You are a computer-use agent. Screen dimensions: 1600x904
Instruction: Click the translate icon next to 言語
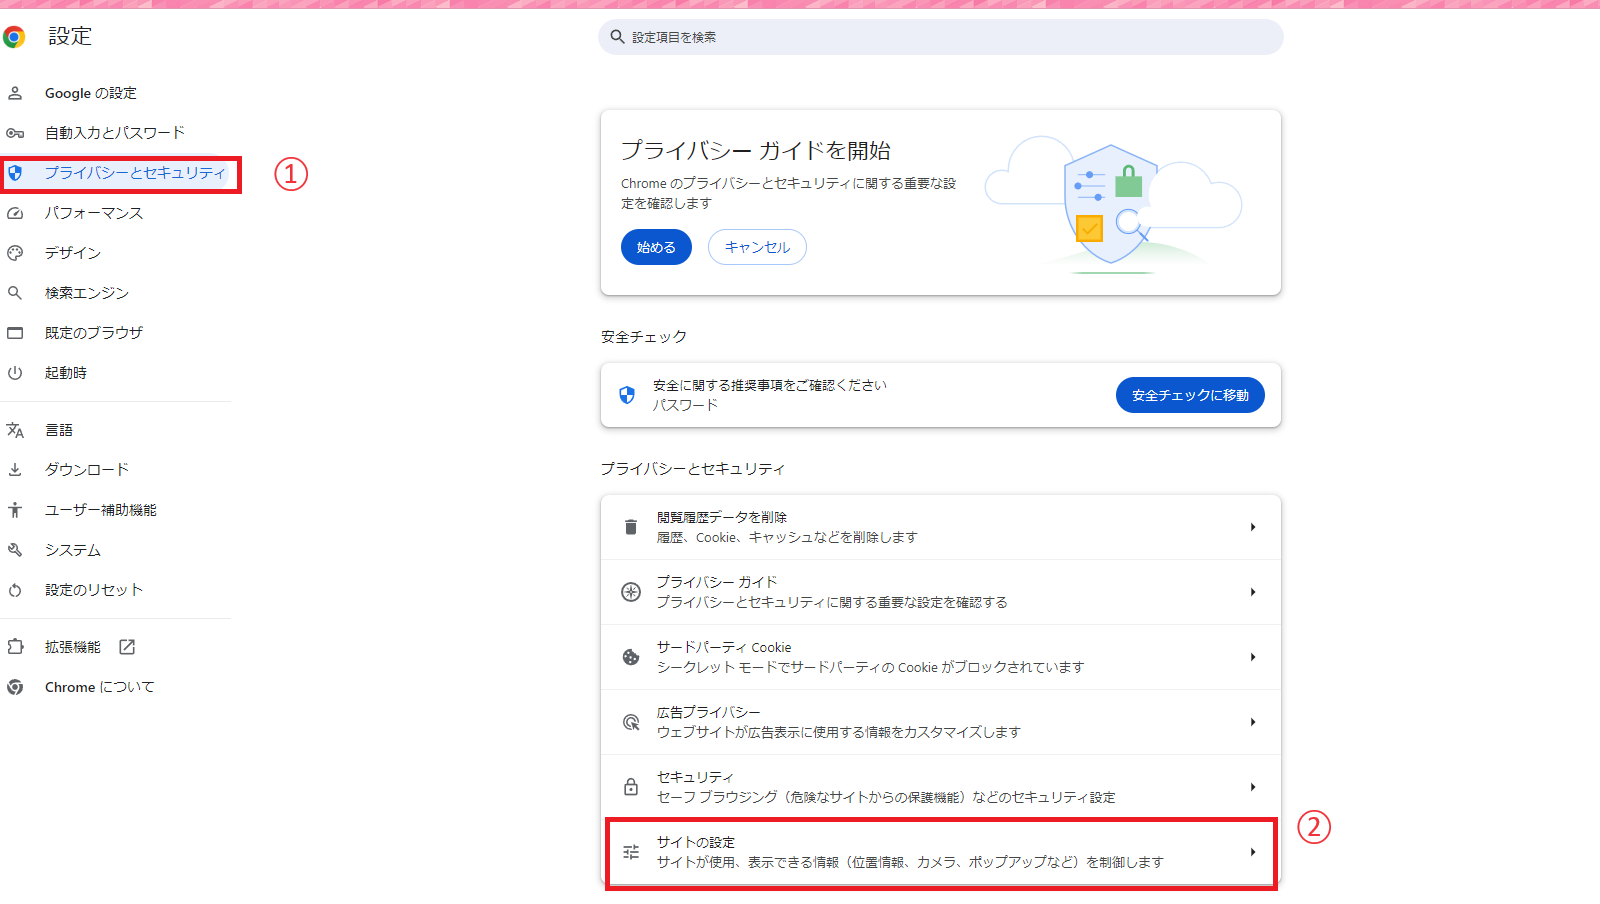[15, 430]
